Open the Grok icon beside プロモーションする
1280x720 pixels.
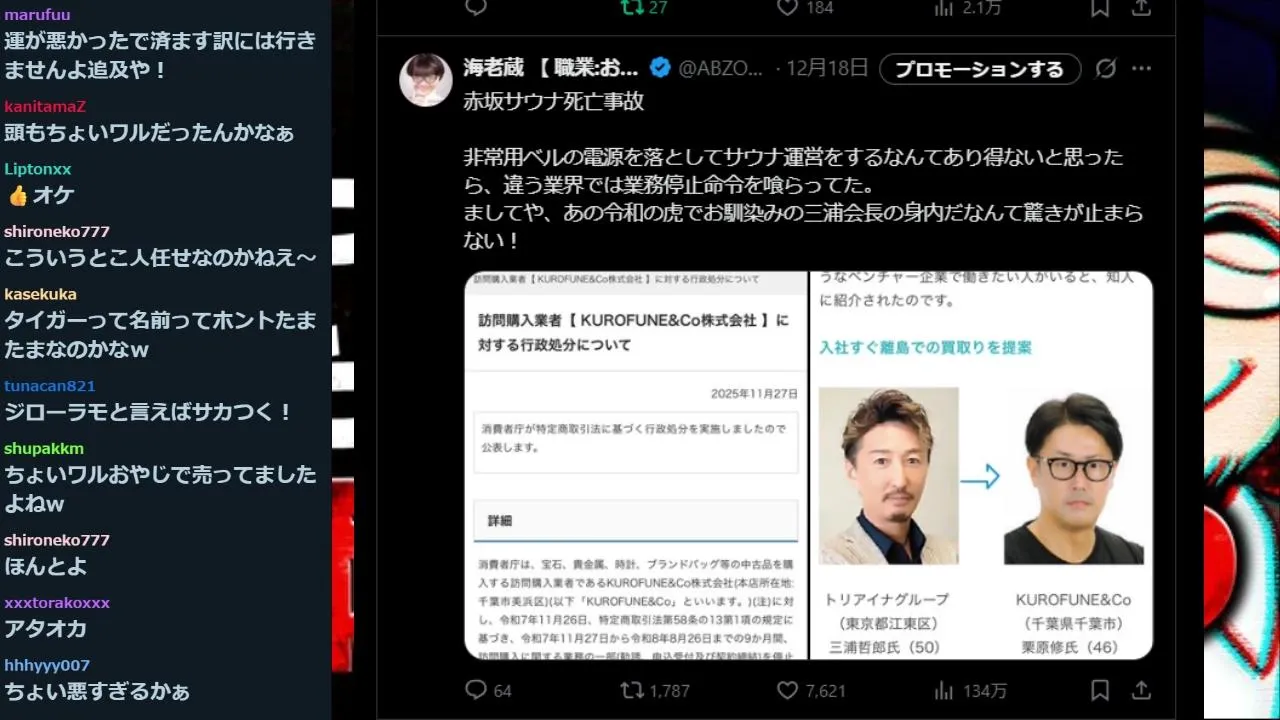(x=1106, y=69)
